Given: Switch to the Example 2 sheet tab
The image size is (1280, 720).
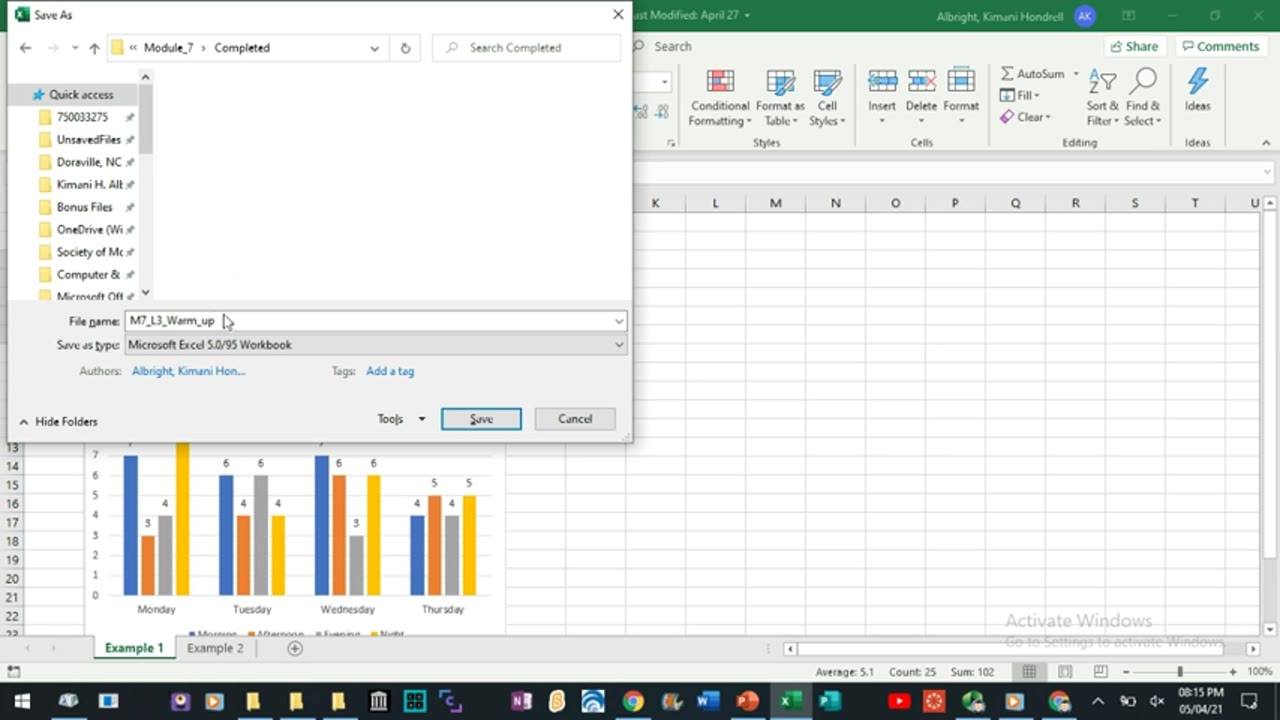Looking at the screenshot, I should click(x=215, y=648).
